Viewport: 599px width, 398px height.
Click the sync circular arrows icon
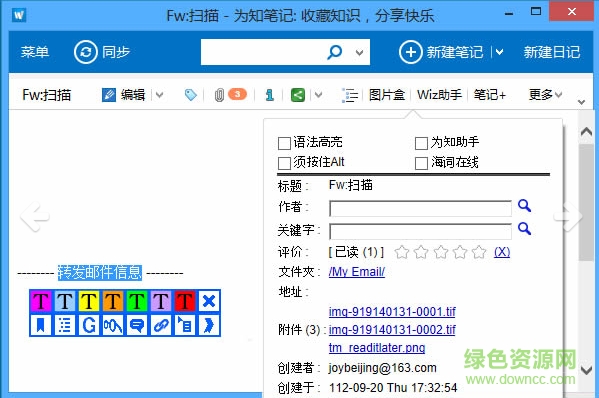point(86,52)
